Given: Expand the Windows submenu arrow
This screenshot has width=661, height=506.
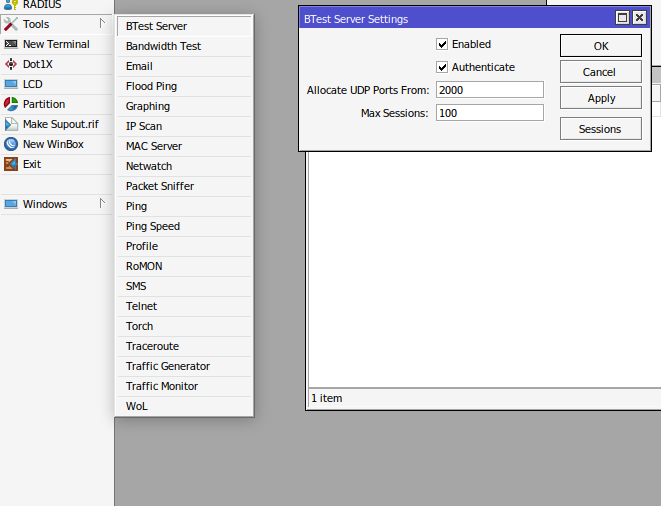Looking at the screenshot, I should point(102,203).
